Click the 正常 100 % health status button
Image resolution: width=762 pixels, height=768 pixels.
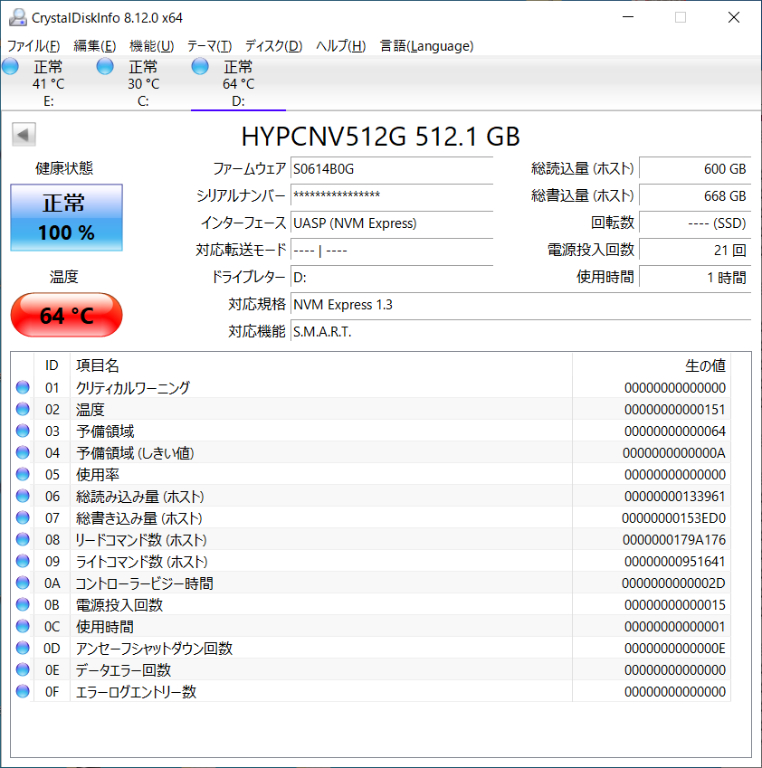coord(67,217)
